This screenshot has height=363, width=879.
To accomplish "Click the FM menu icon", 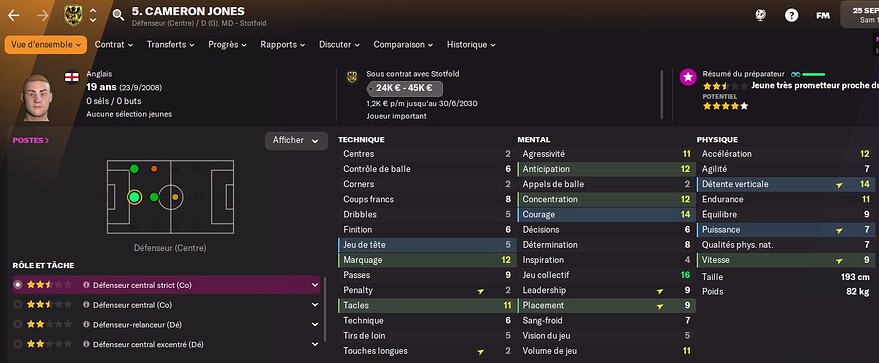I will (822, 16).
